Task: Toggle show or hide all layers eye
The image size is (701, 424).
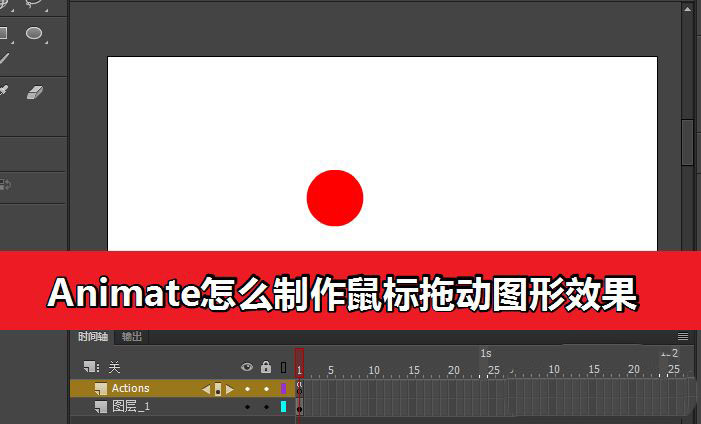Action: [247, 367]
